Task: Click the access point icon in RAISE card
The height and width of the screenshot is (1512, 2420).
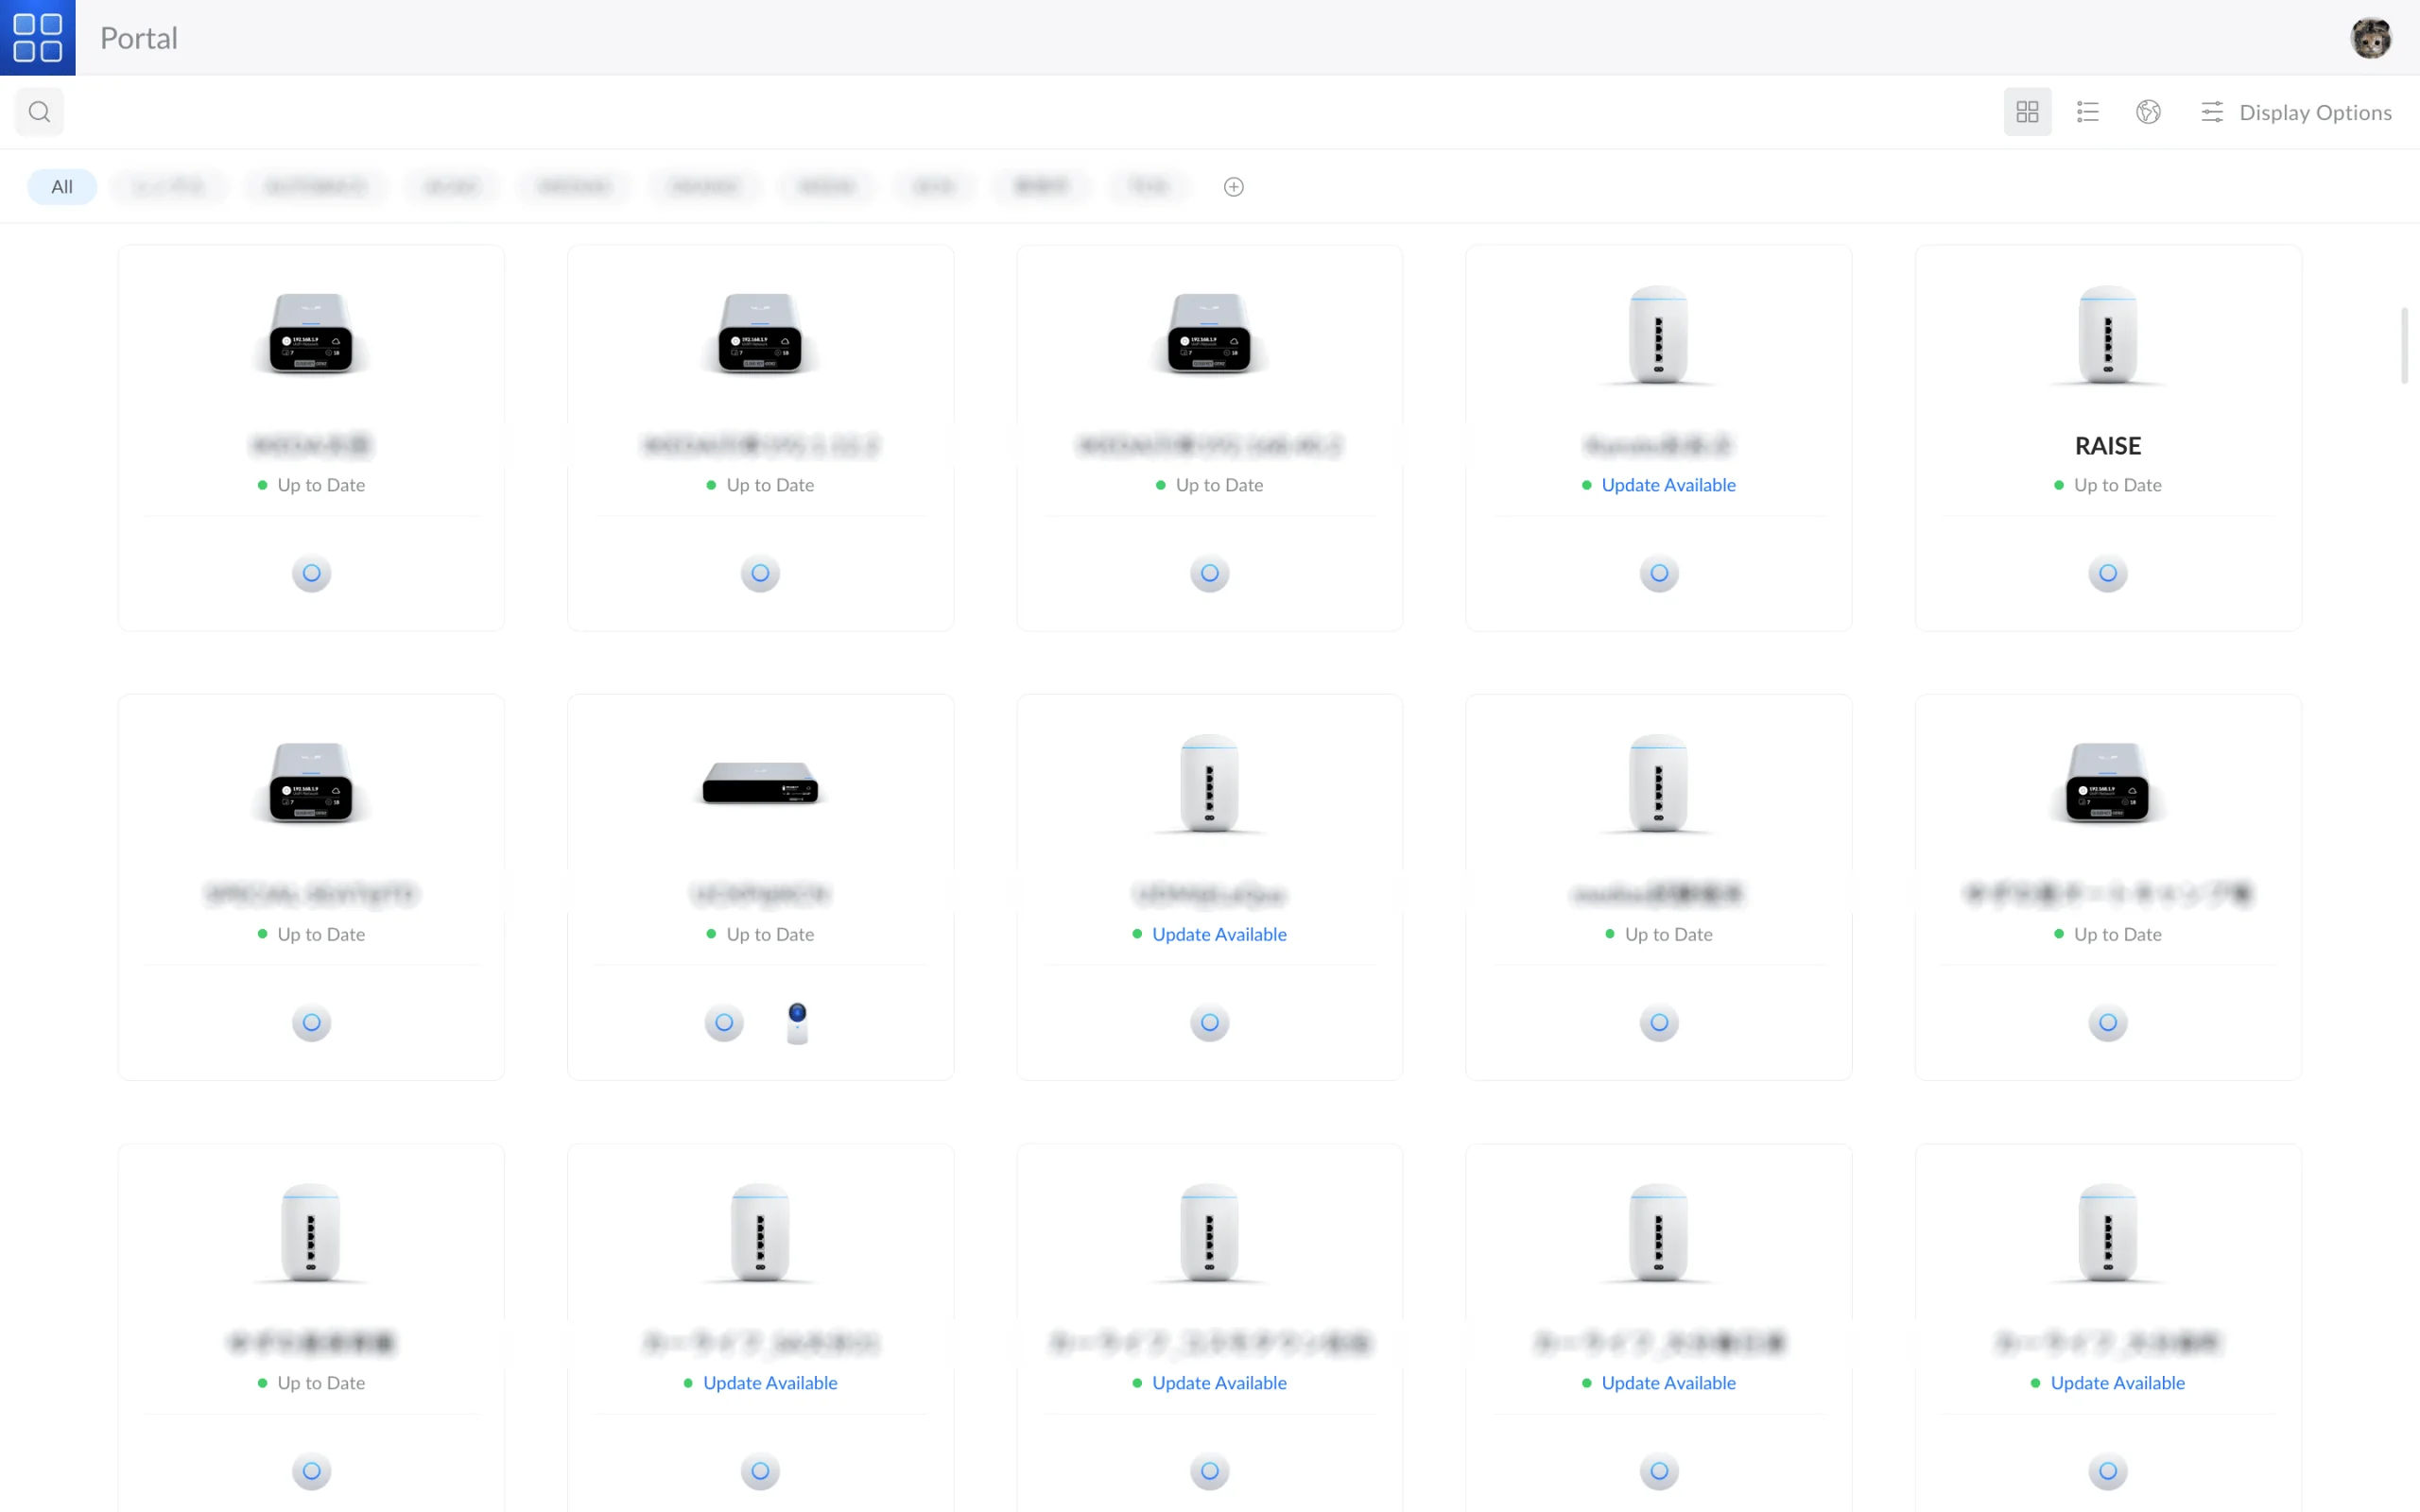Action: (x=2108, y=573)
